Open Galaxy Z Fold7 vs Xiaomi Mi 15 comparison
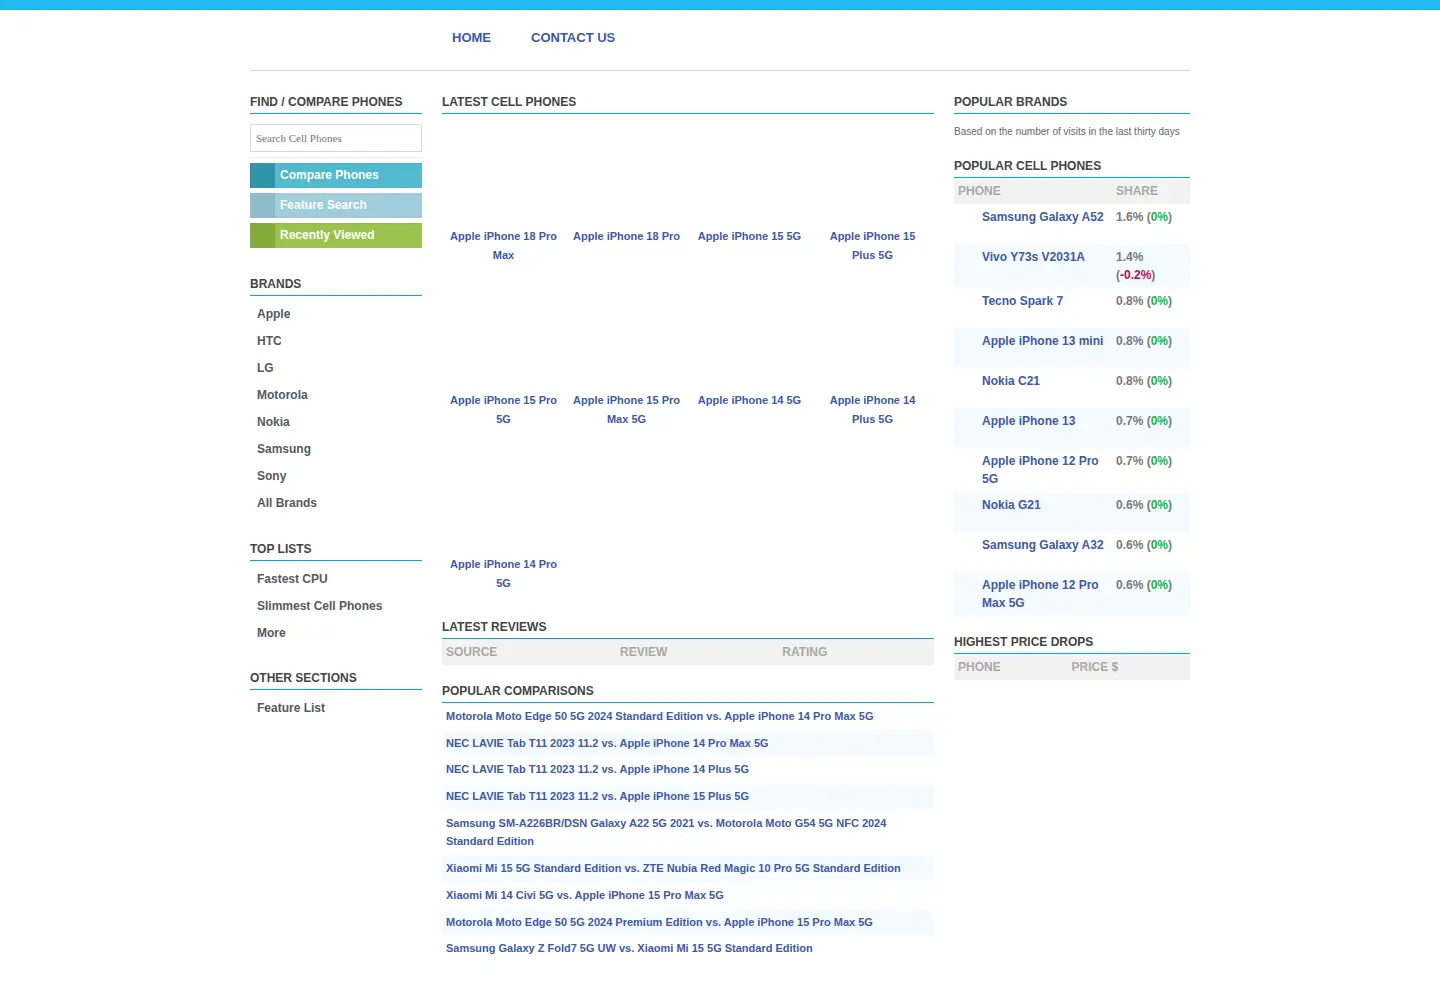The width and height of the screenshot is (1440, 1000). pos(629,949)
